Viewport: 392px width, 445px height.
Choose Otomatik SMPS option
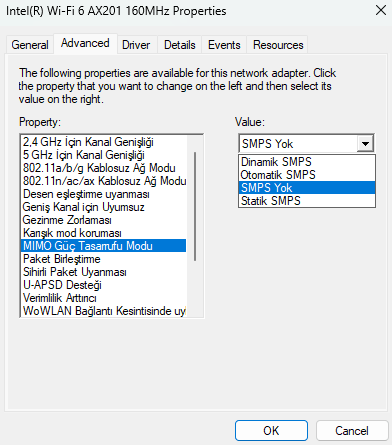(307, 175)
